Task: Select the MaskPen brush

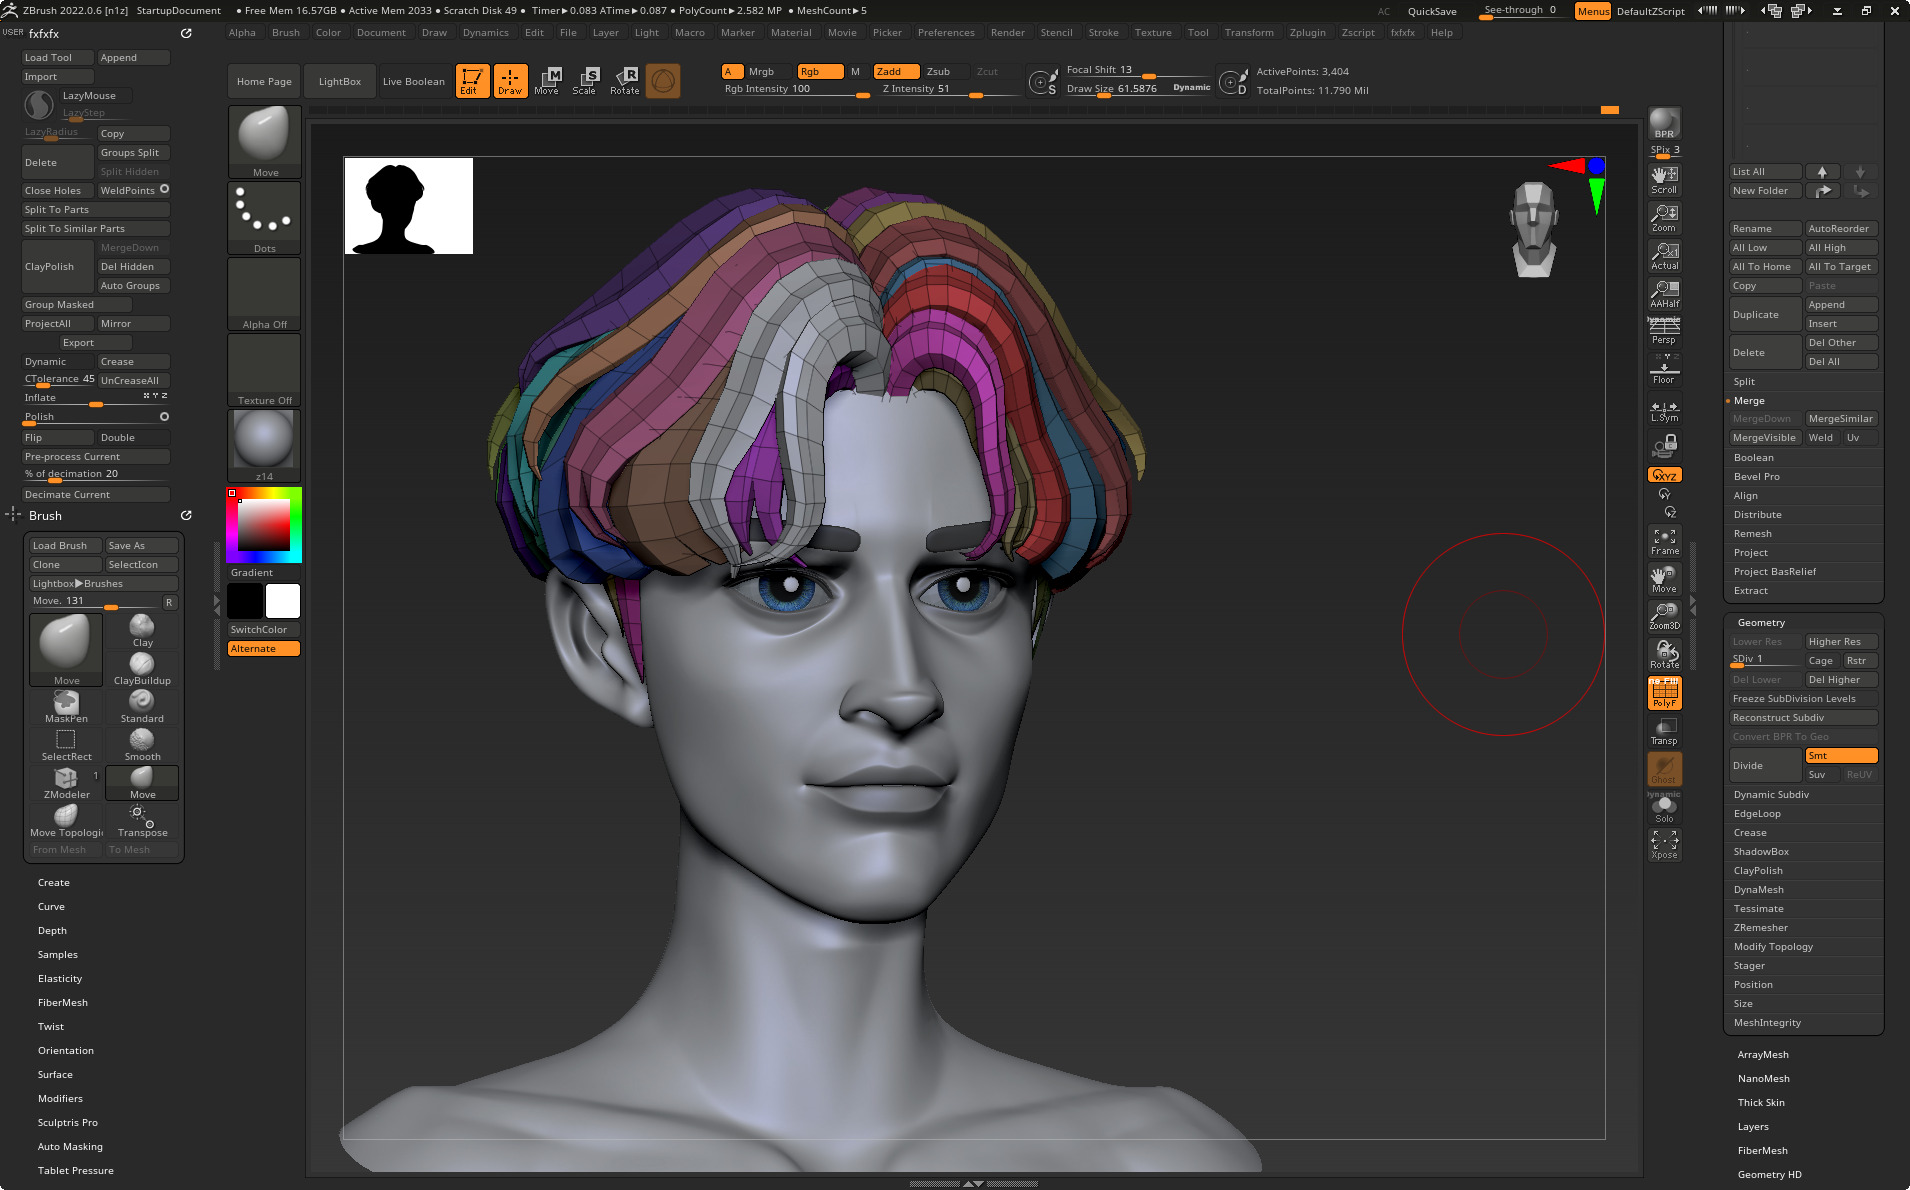Action: tap(66, 707)
